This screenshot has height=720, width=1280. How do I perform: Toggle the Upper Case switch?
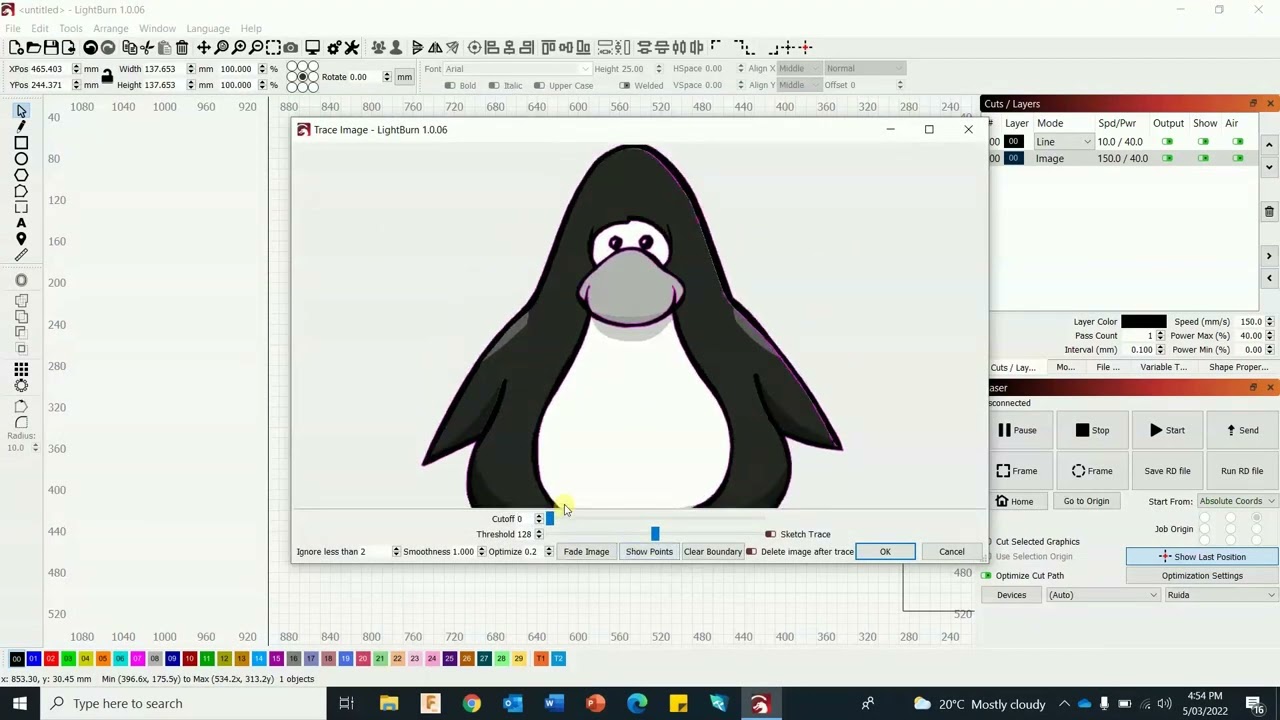539,85
